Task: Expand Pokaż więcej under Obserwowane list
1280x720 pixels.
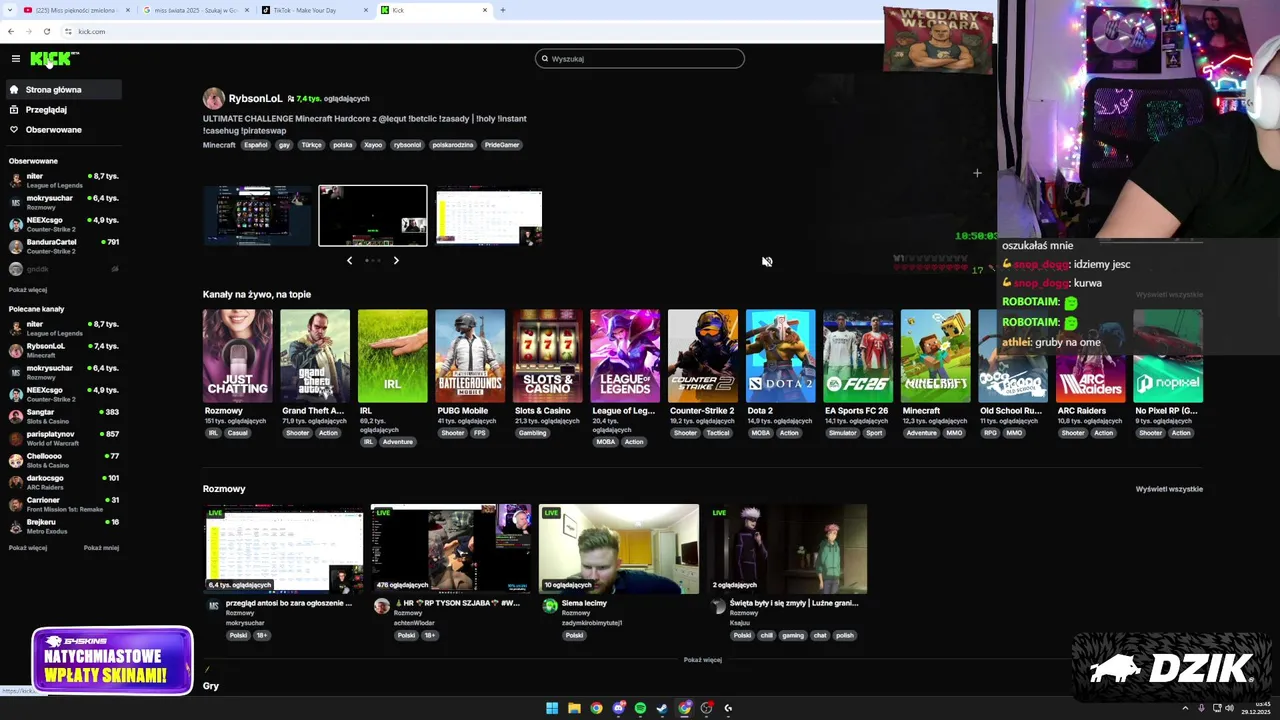Action: (x=28, y=290)
